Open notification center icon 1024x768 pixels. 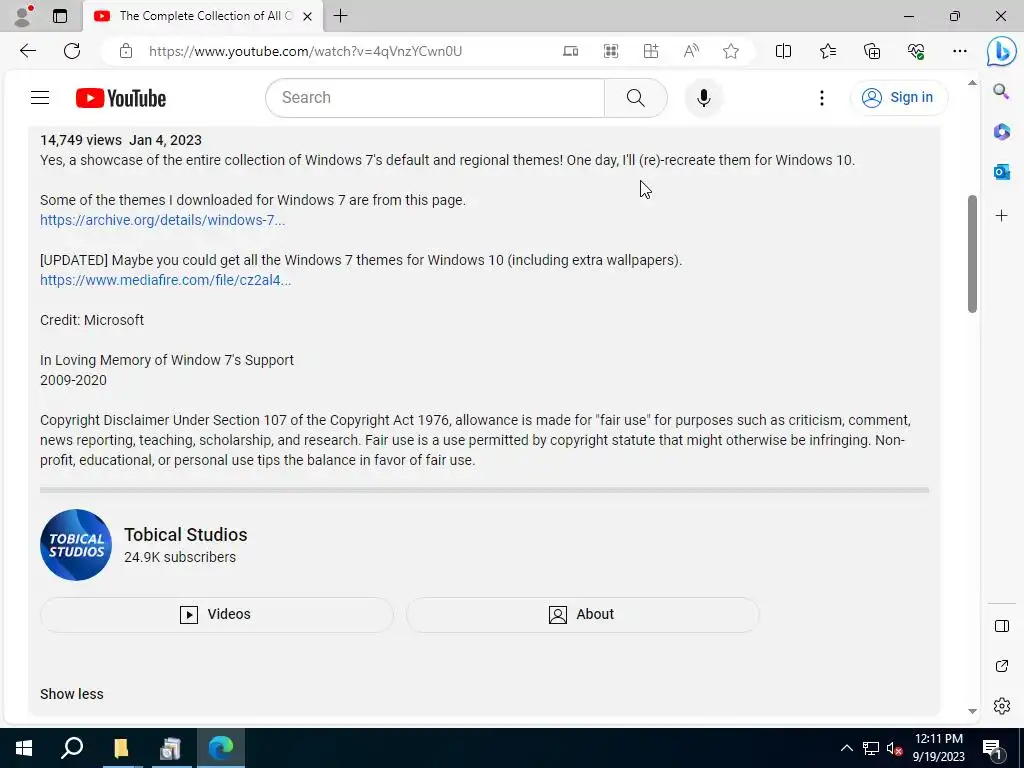point(992,748)
